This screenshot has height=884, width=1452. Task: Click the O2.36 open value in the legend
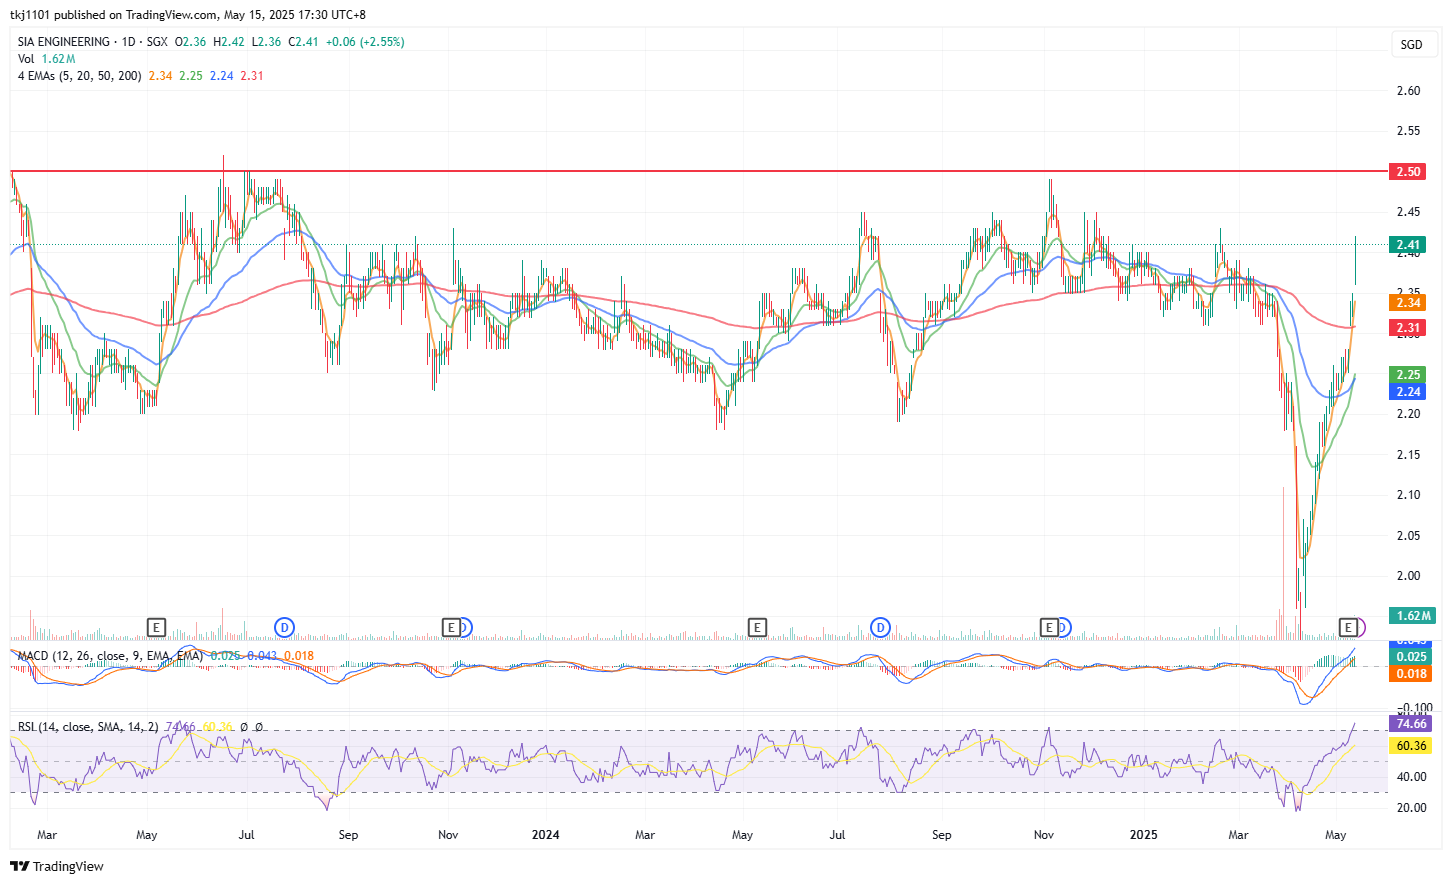point(191,42)
